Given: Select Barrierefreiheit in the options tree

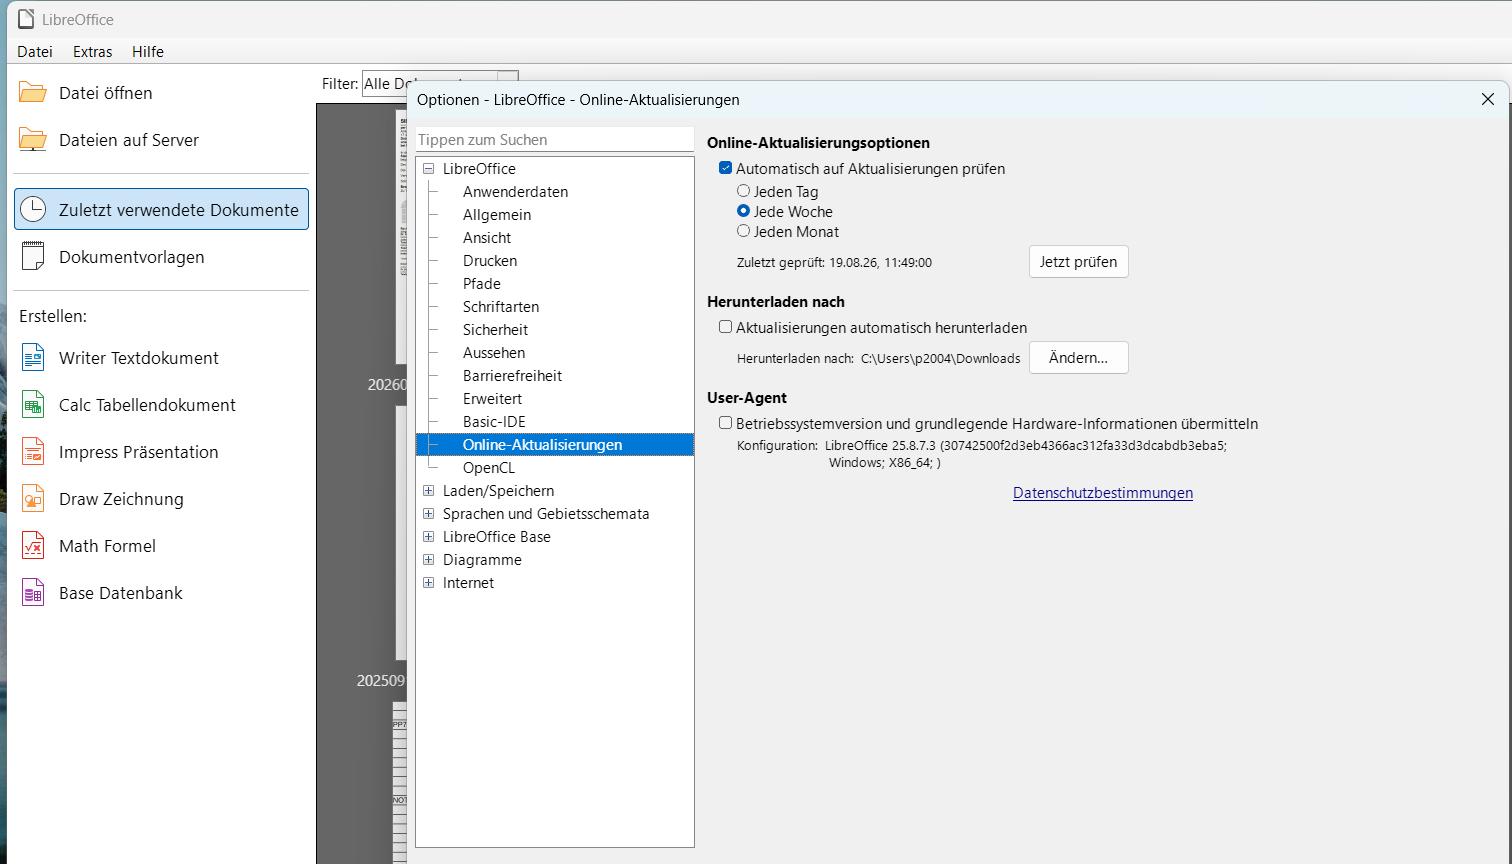Looking at the screenshot, I should click(512, 376).
